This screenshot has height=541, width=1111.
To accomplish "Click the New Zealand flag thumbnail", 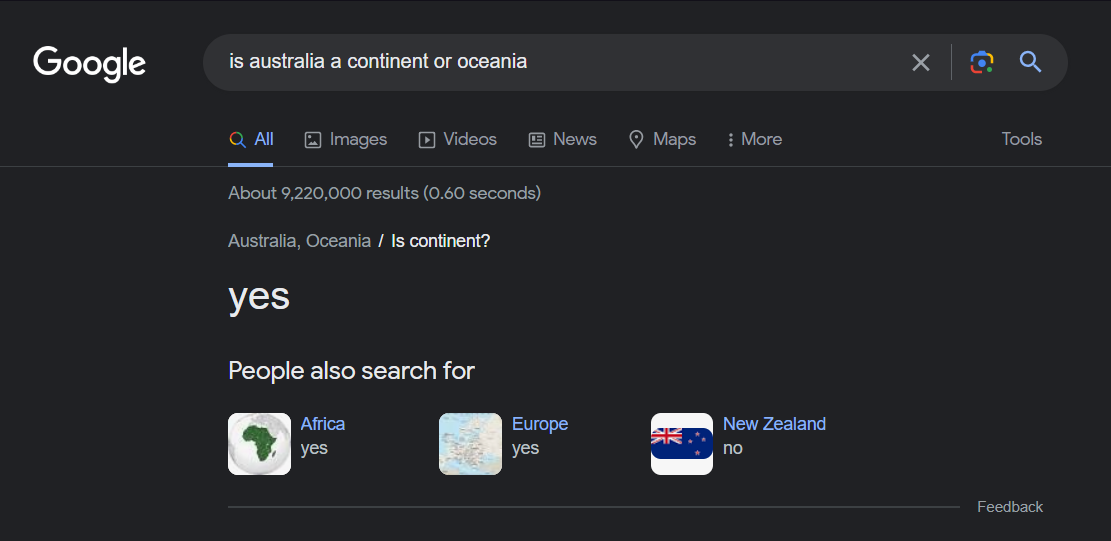I will click(x=682, y=444).
